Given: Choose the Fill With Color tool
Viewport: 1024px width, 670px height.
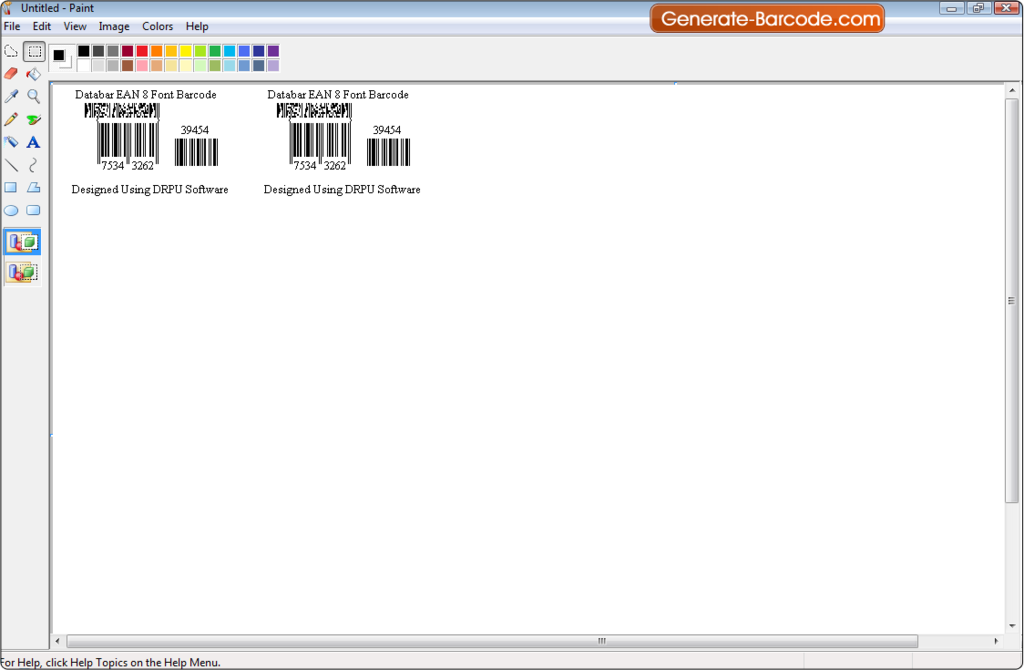Looking at the screenshot, I should pos(33,73).
